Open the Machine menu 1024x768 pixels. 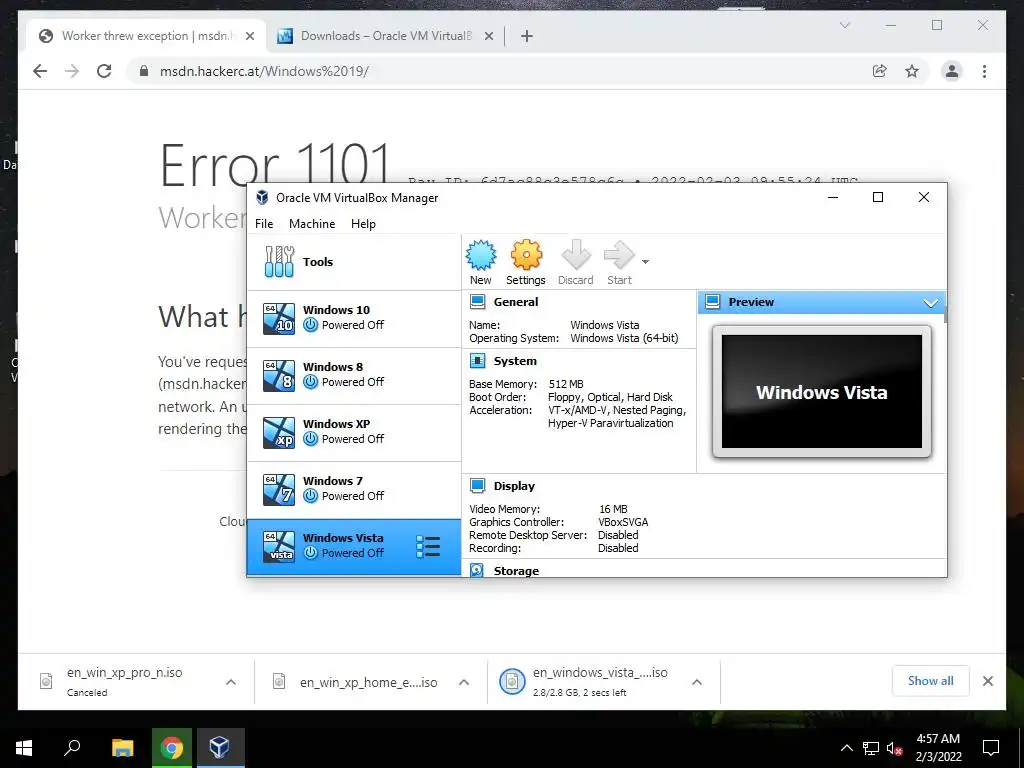coord(312,224)
